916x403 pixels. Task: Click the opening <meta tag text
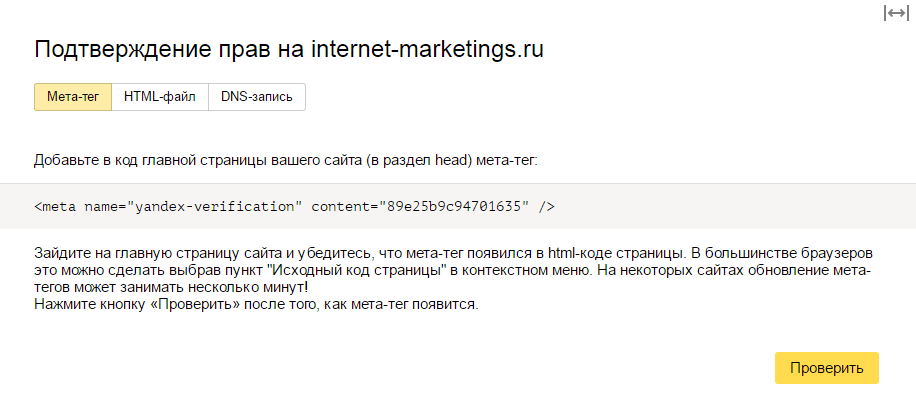click(x=54, y=207)
